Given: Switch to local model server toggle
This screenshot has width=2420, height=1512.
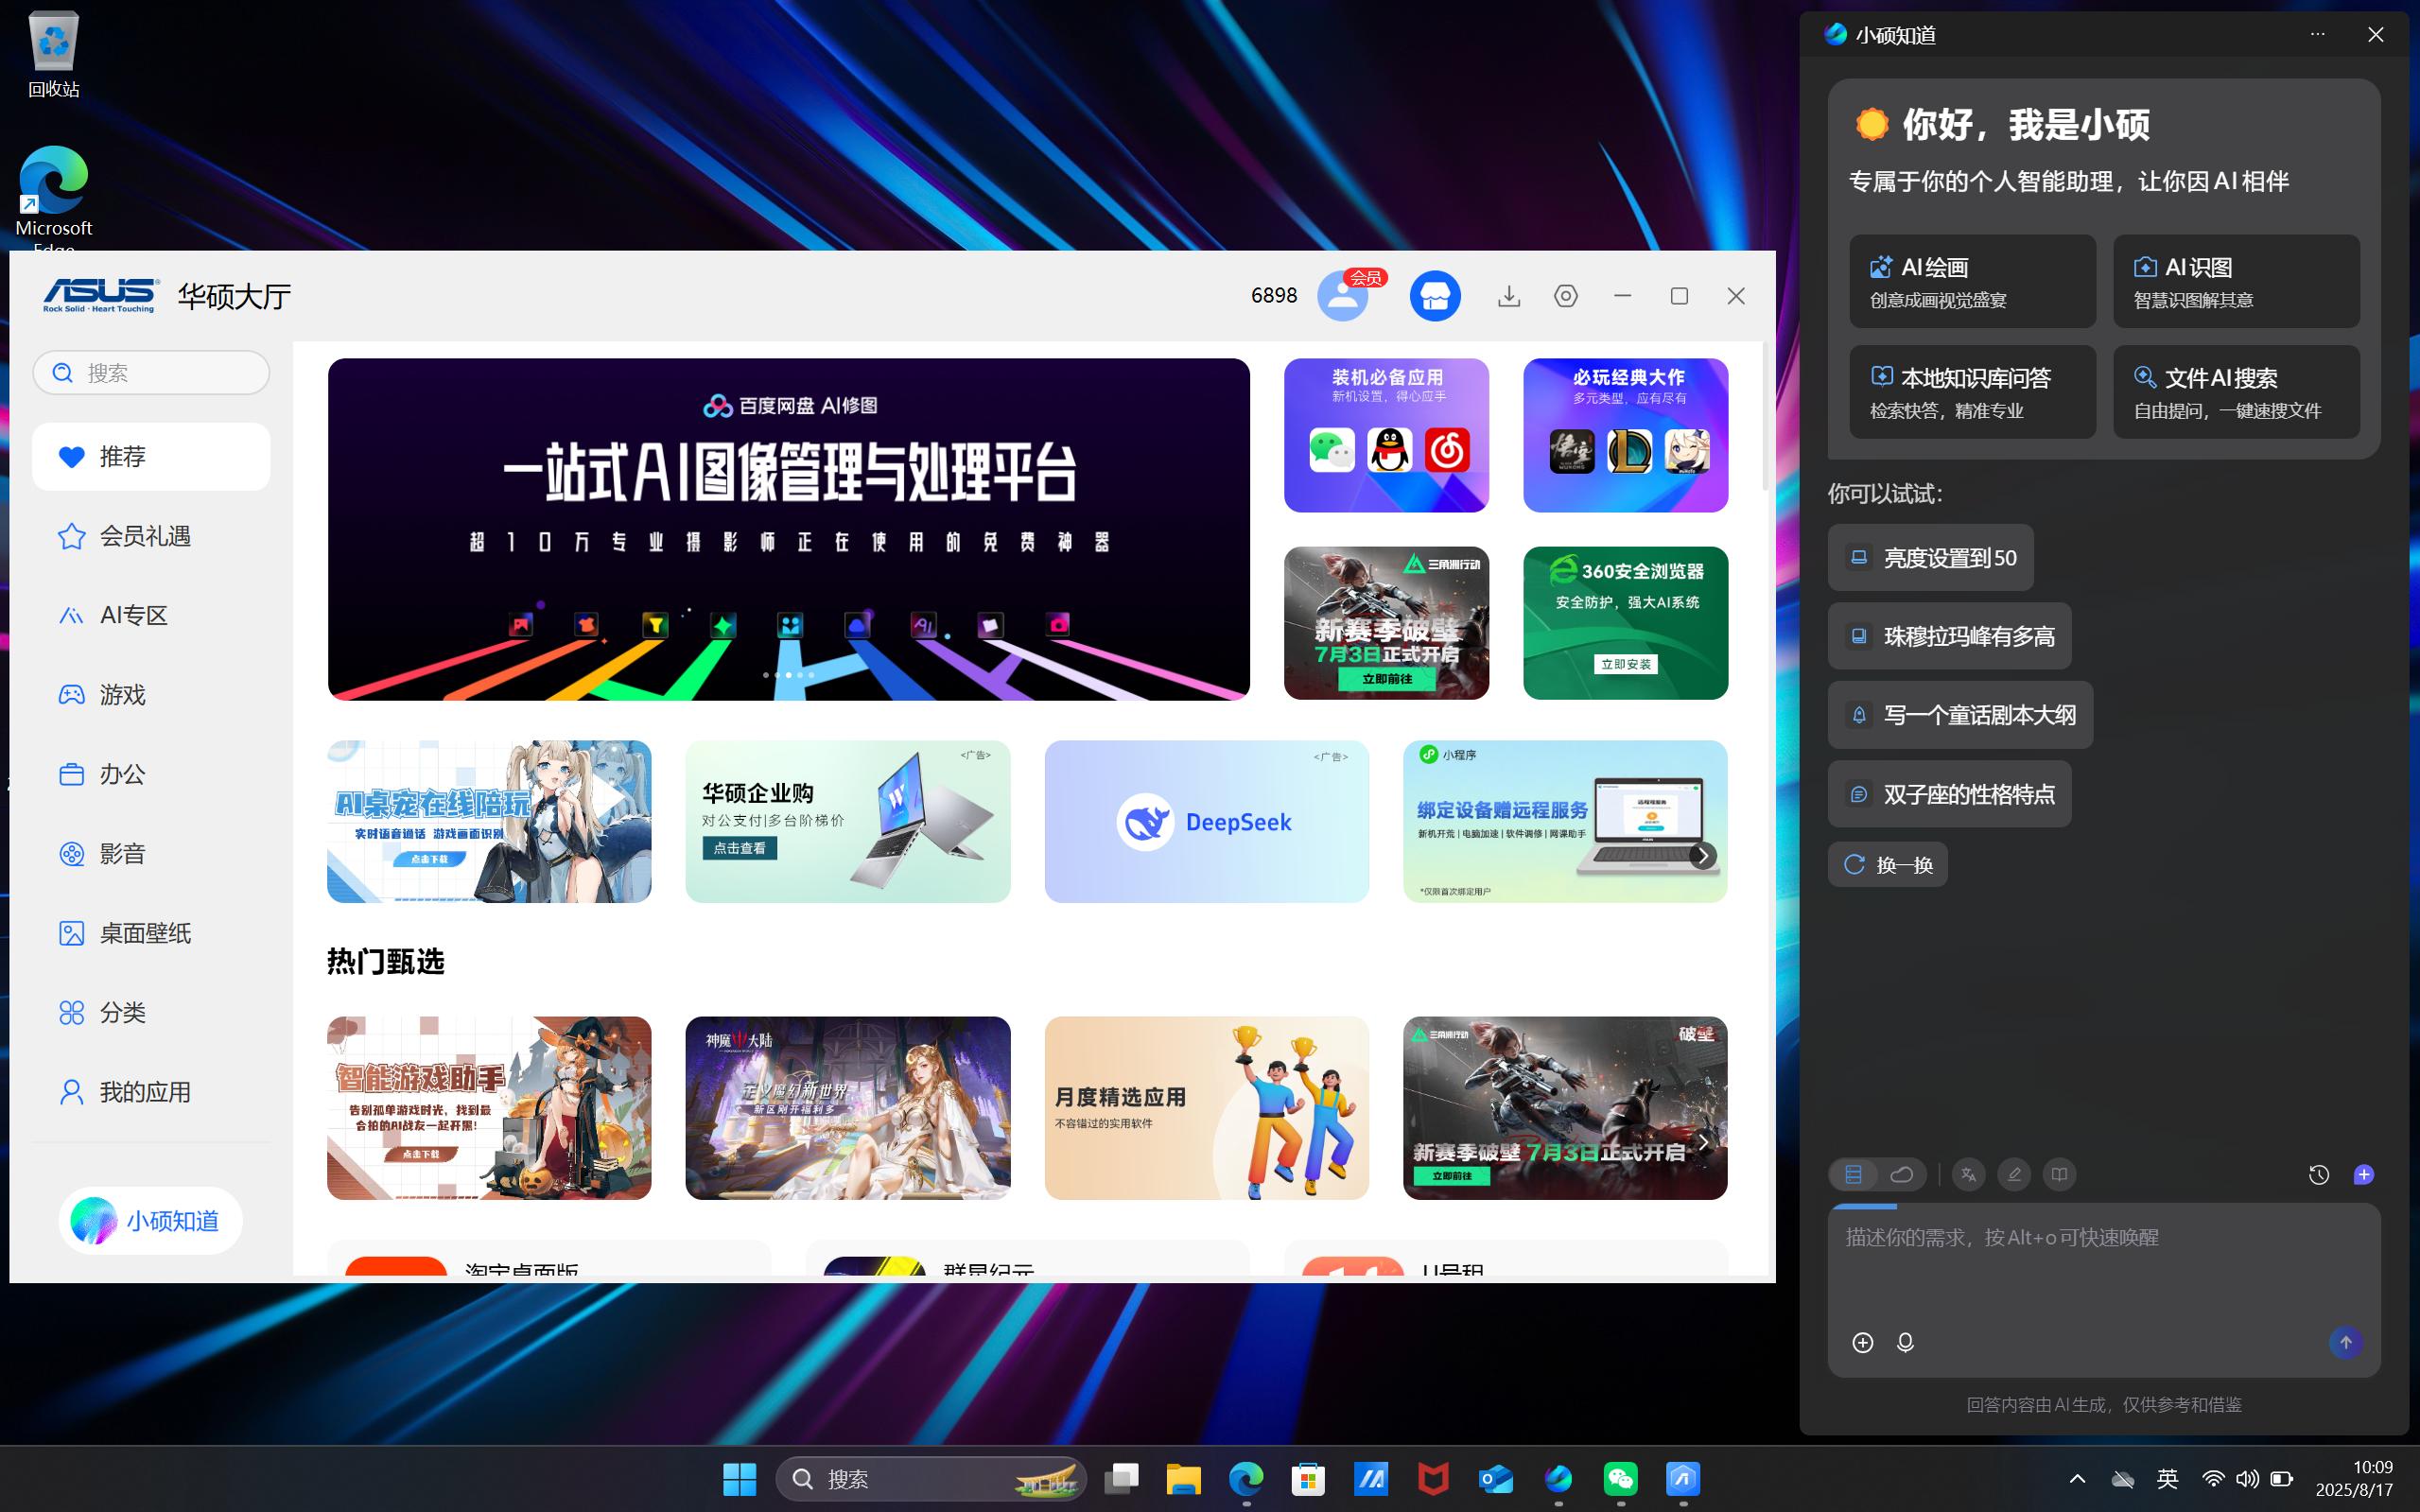Looking at the screenshot, I should tap(1853, 1174).
